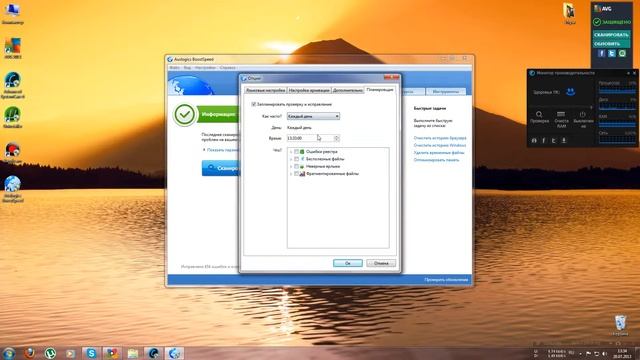Screen dimensions: 640x360
Task: Close the performance monitor gadget
Action: 634,73
